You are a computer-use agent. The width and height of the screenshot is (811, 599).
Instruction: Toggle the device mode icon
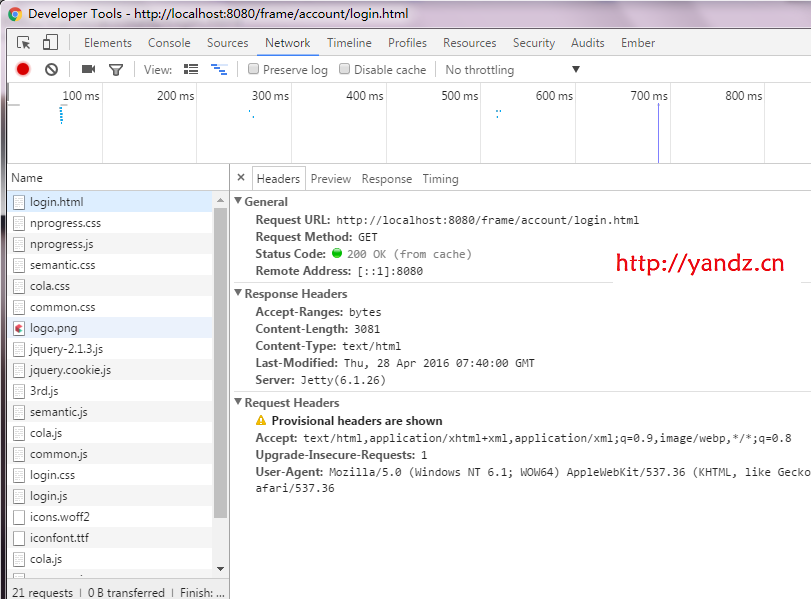pos(50,42)
